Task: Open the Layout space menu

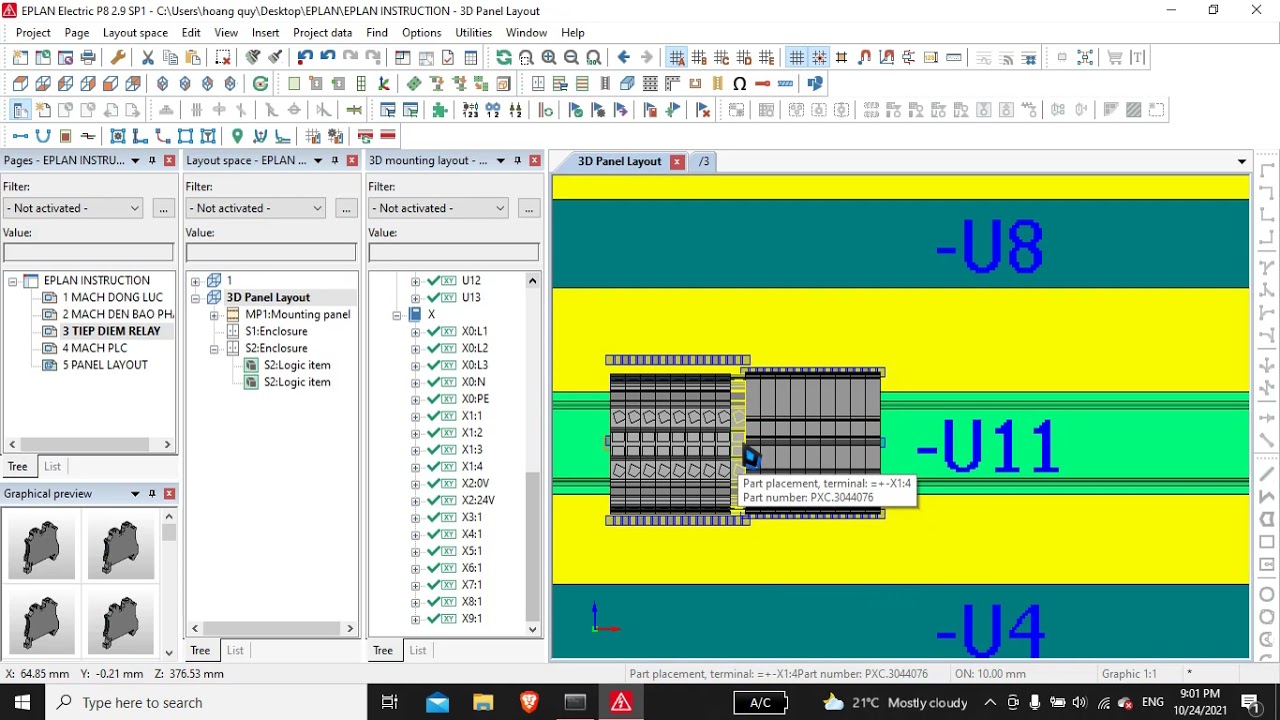Action: click(x=135, y=33)
